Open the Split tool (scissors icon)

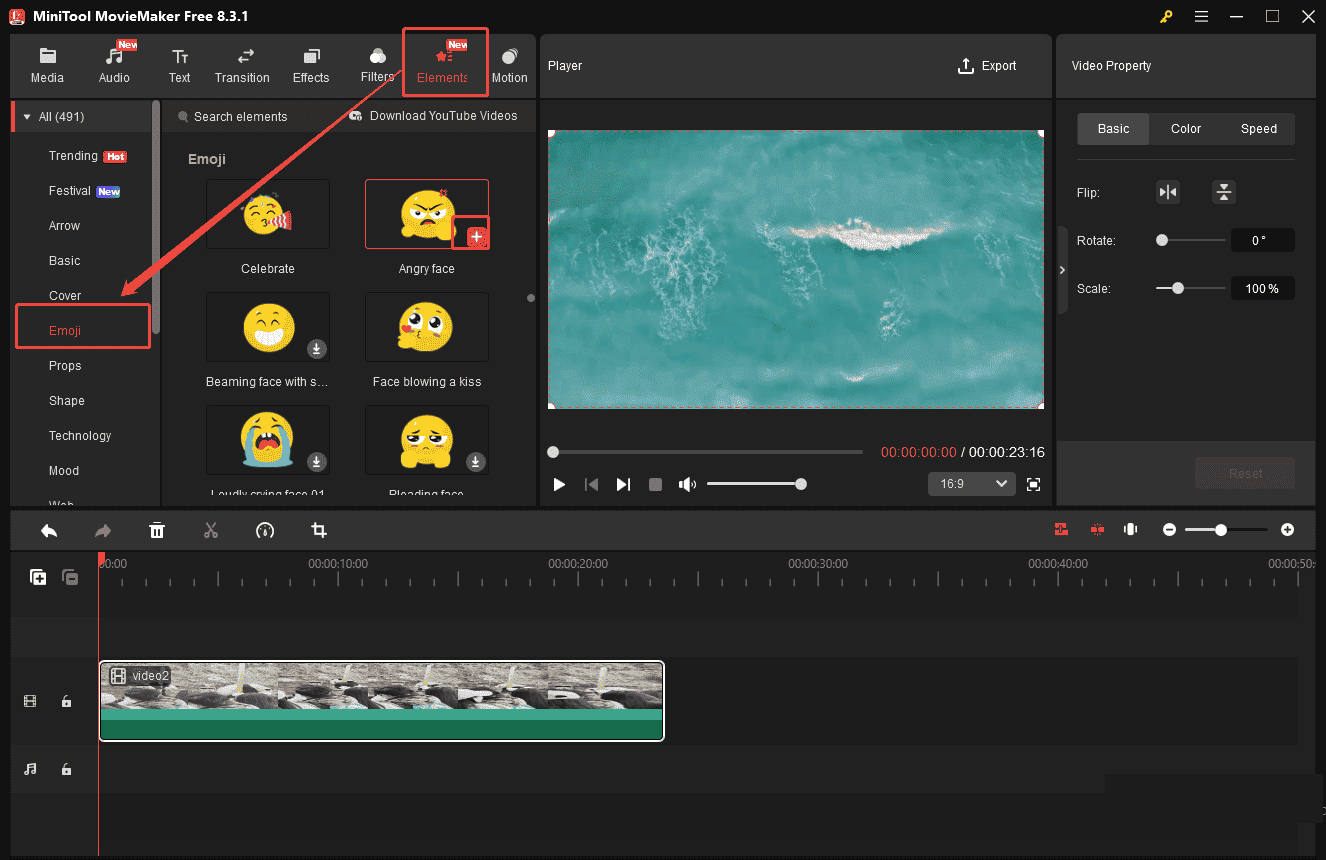[211, 530]
